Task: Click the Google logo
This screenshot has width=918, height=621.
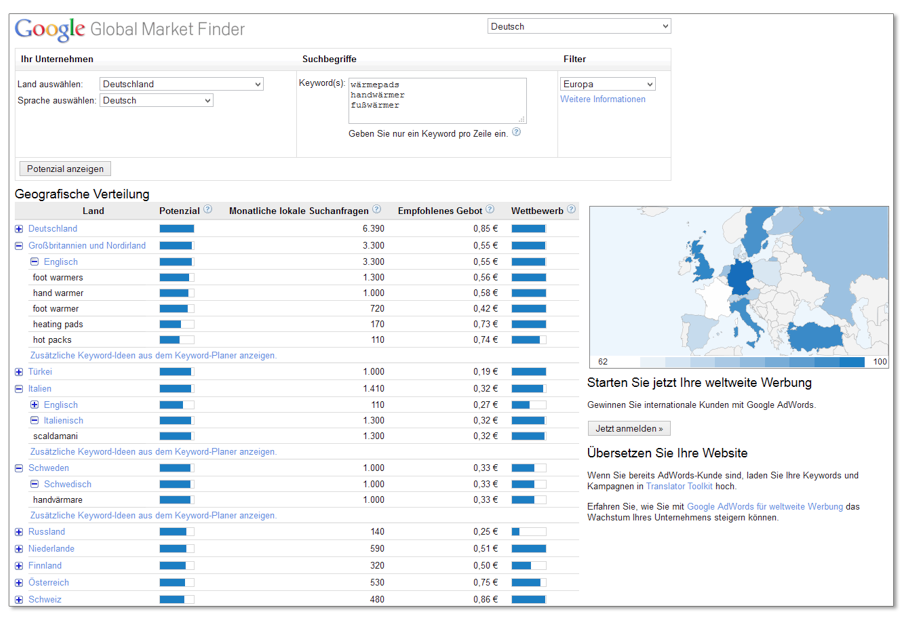Action: tap(50, 29)
